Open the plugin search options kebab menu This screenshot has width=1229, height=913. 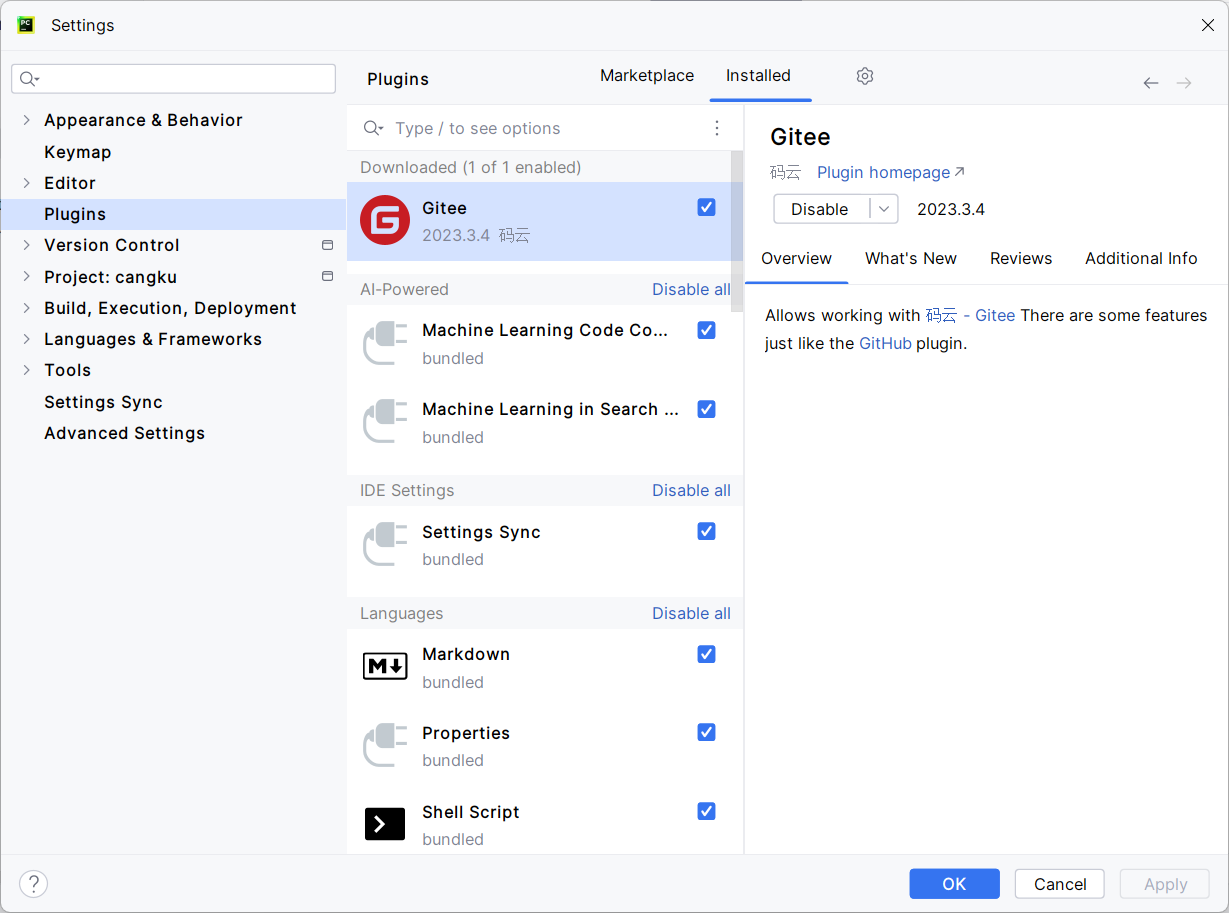pos(717,128)
